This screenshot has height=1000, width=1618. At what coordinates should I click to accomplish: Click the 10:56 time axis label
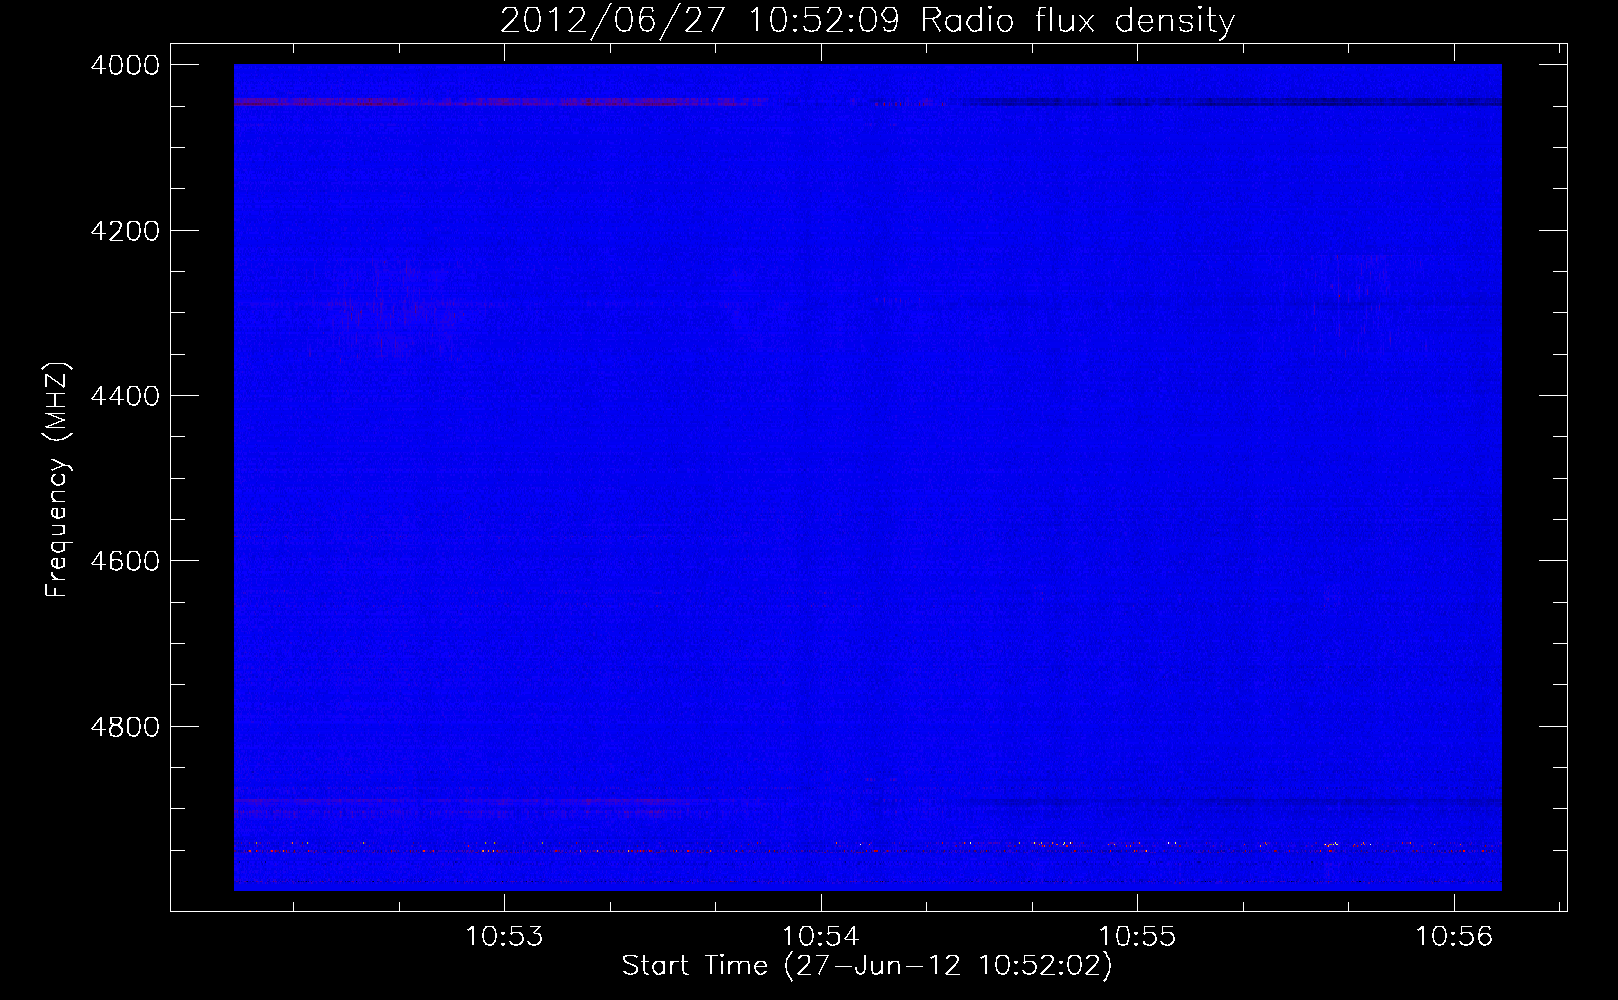coord(1453,936)
